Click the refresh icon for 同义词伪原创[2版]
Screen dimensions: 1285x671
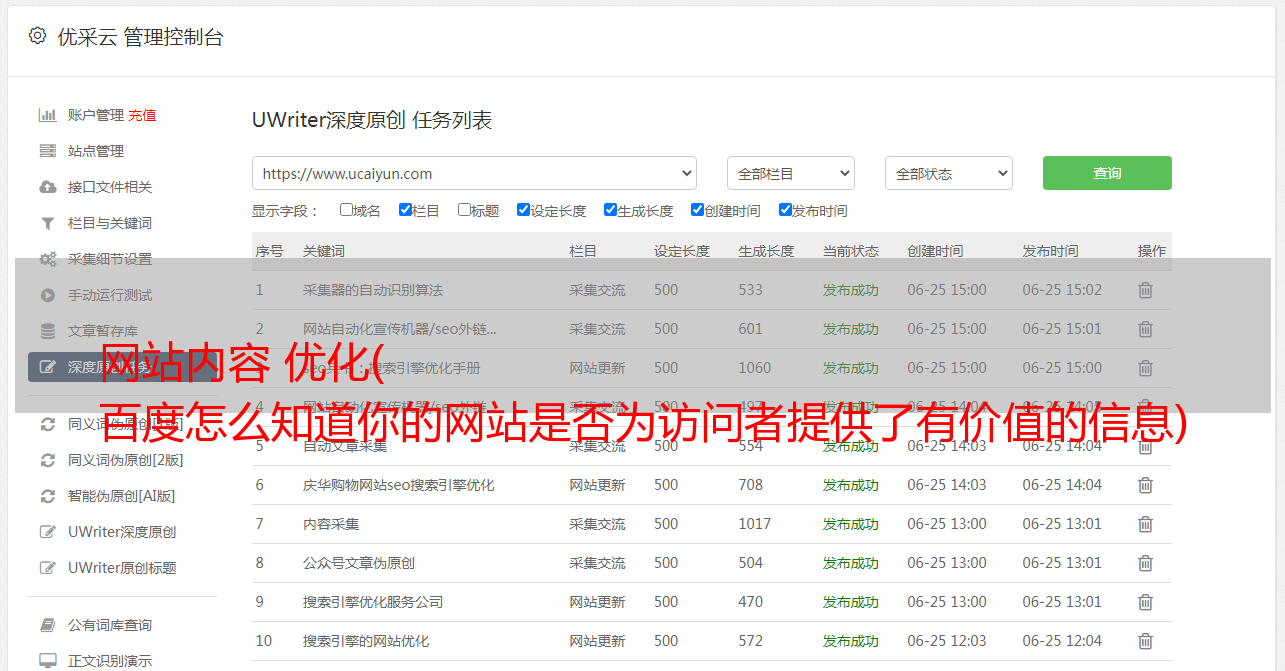47,460
